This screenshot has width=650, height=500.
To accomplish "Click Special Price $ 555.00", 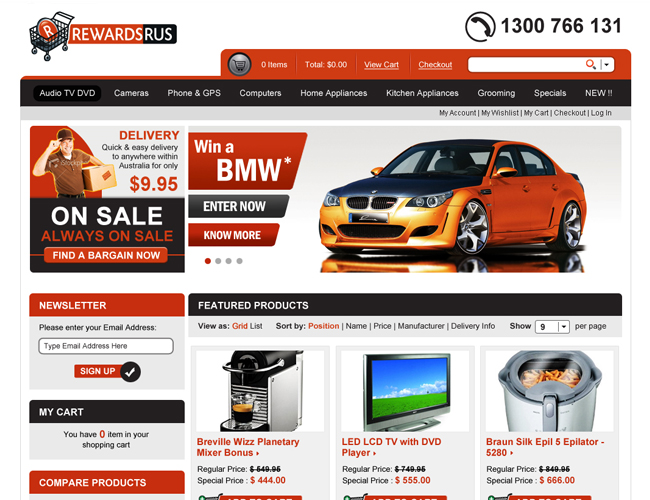I will coord(386,481).
